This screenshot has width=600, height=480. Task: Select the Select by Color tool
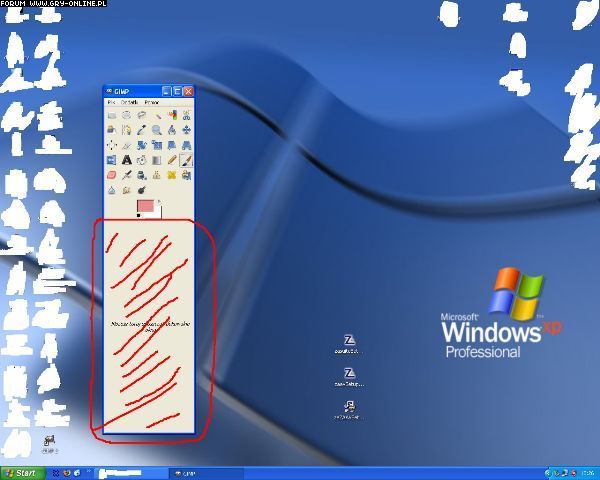point(172,115)
